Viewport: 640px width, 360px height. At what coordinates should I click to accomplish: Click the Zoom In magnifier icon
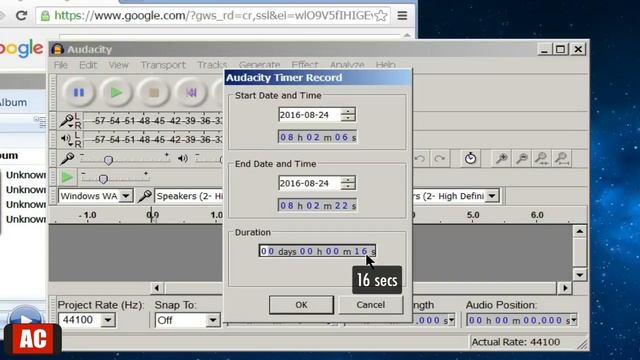pyautogui.click(x=502, y=158)
